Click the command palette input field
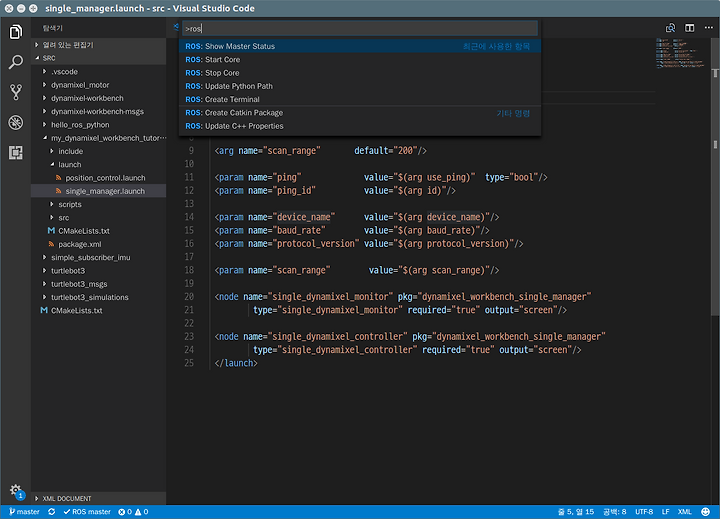Viewport: 720px width, 519px height. click(360, 28)
